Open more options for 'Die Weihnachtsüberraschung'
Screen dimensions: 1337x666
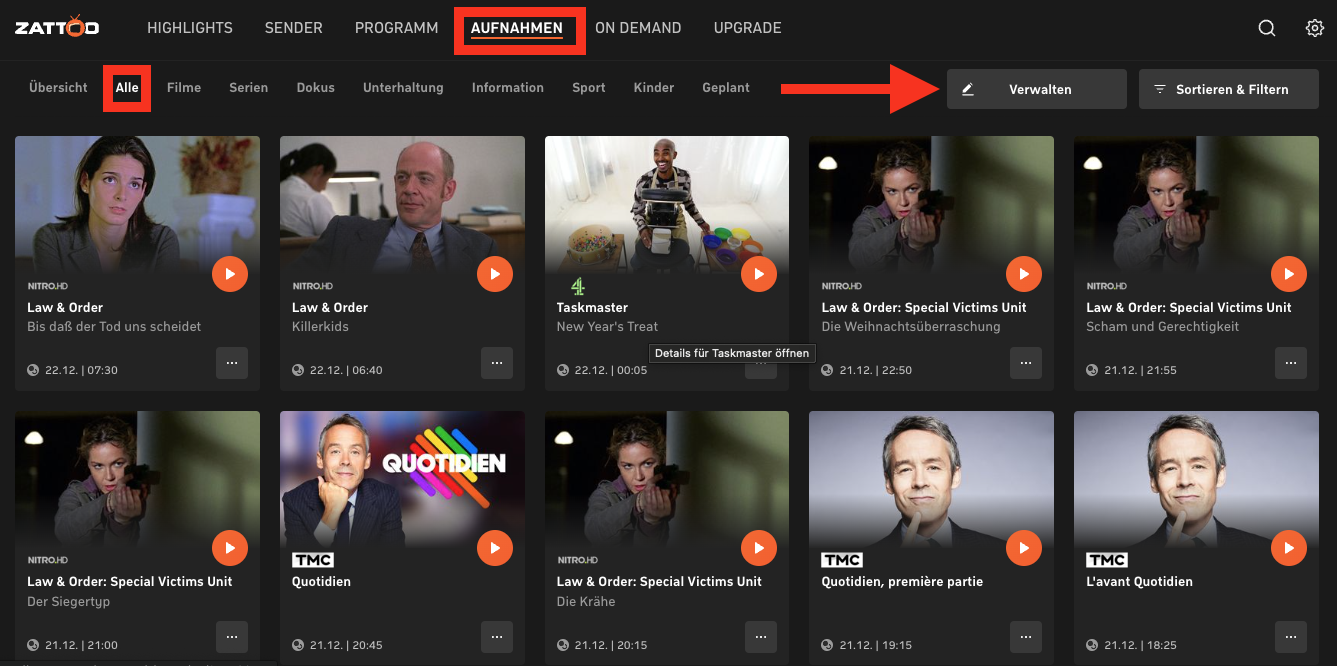tap(1026, 363)
